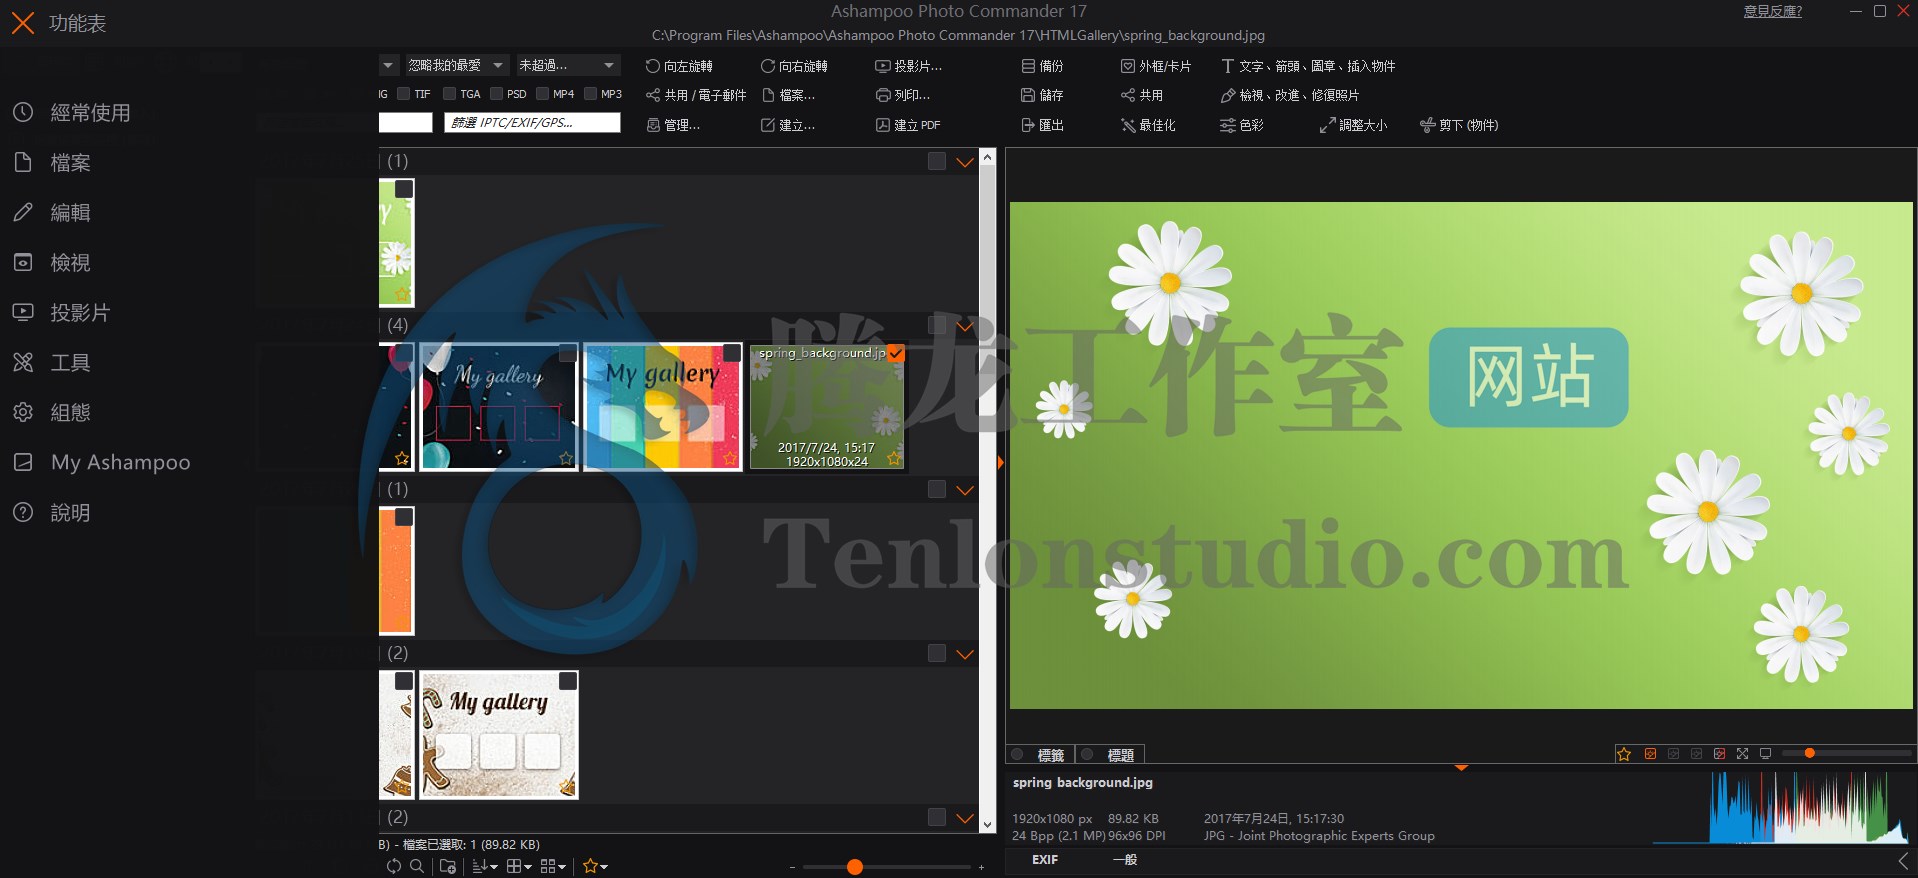Open the 檔案 menu section
Screen dimensions: 1918x878
(52, 162)
